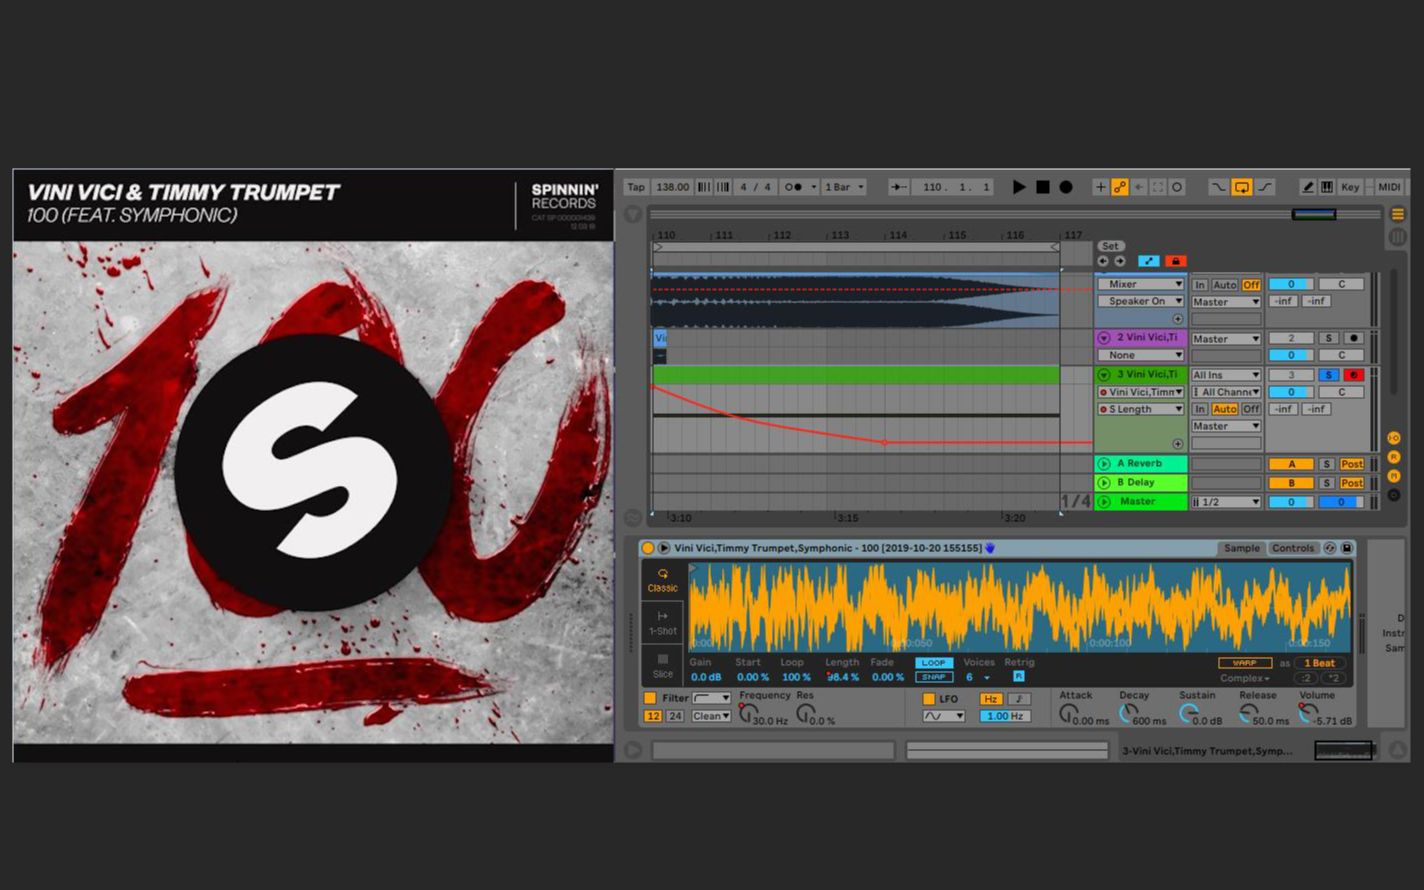Select Slice playback mode in Simpler

(x=662, y=666)
